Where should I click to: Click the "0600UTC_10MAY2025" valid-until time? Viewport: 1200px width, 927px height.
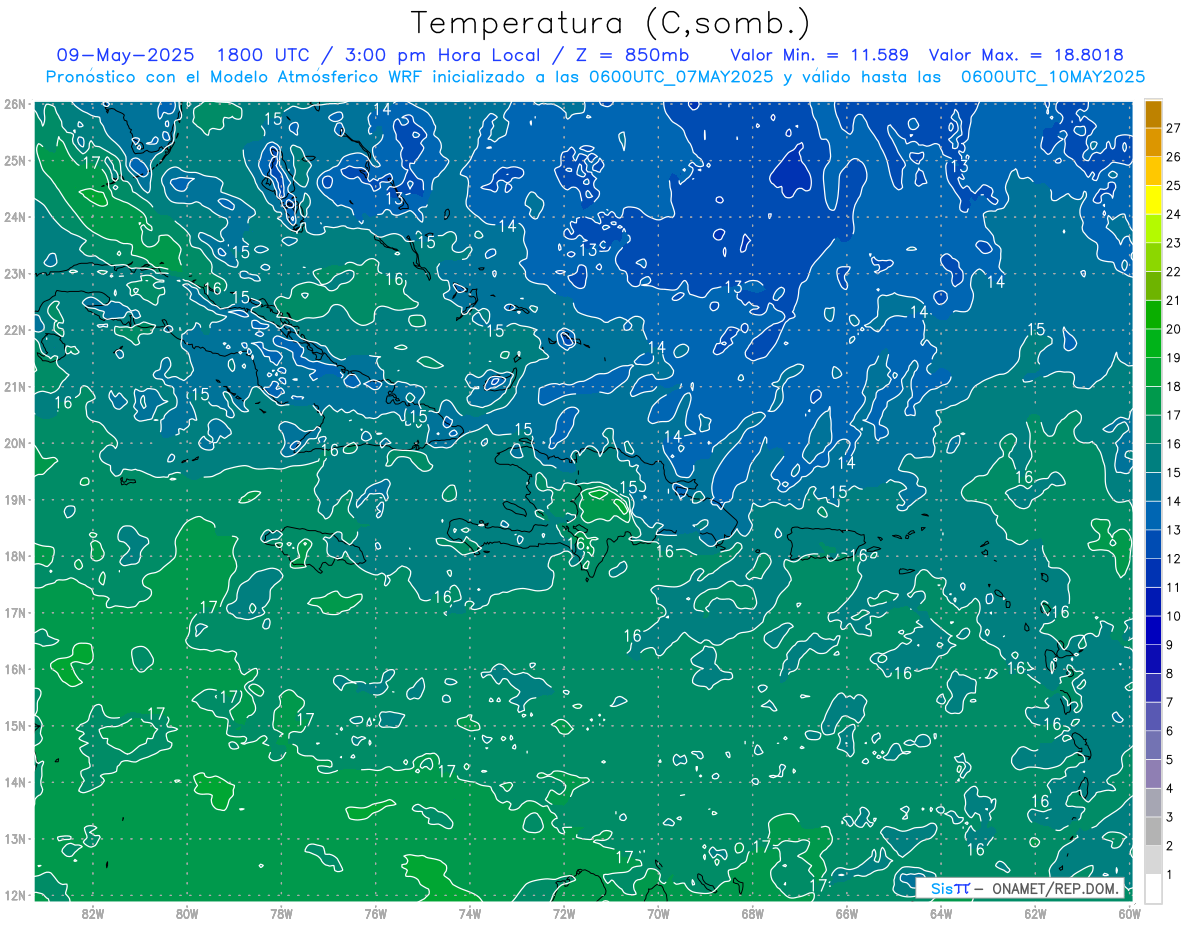(1053, 76)
